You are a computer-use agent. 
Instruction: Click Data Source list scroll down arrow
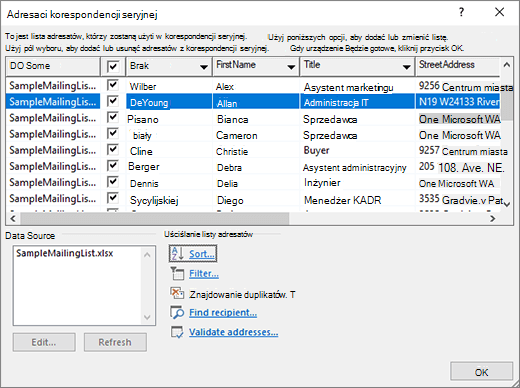point(147,317)
